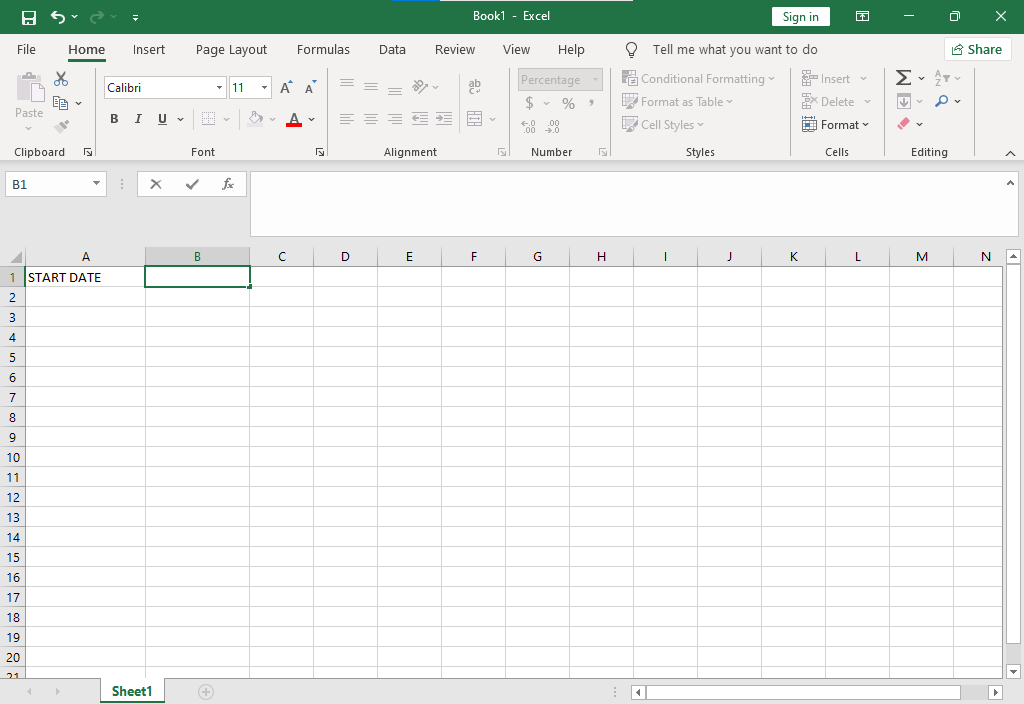The image size is (1024, 704).
Task: Select cell A1 containing START DATE
Action: tap(85, 277)
